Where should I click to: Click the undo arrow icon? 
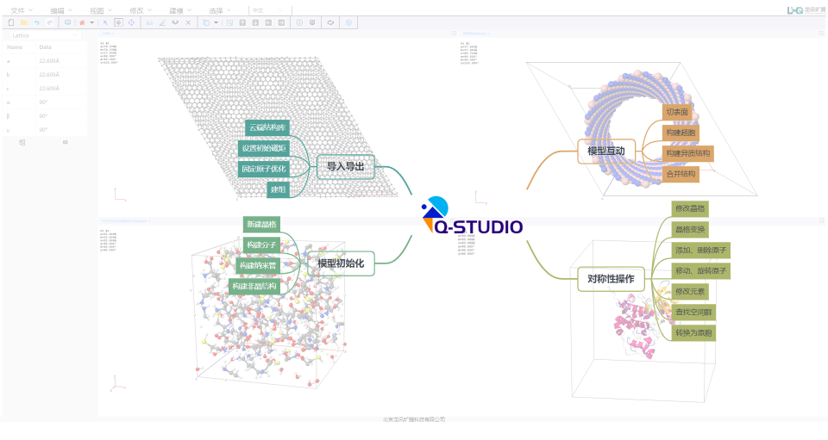(x=37, y=22)
